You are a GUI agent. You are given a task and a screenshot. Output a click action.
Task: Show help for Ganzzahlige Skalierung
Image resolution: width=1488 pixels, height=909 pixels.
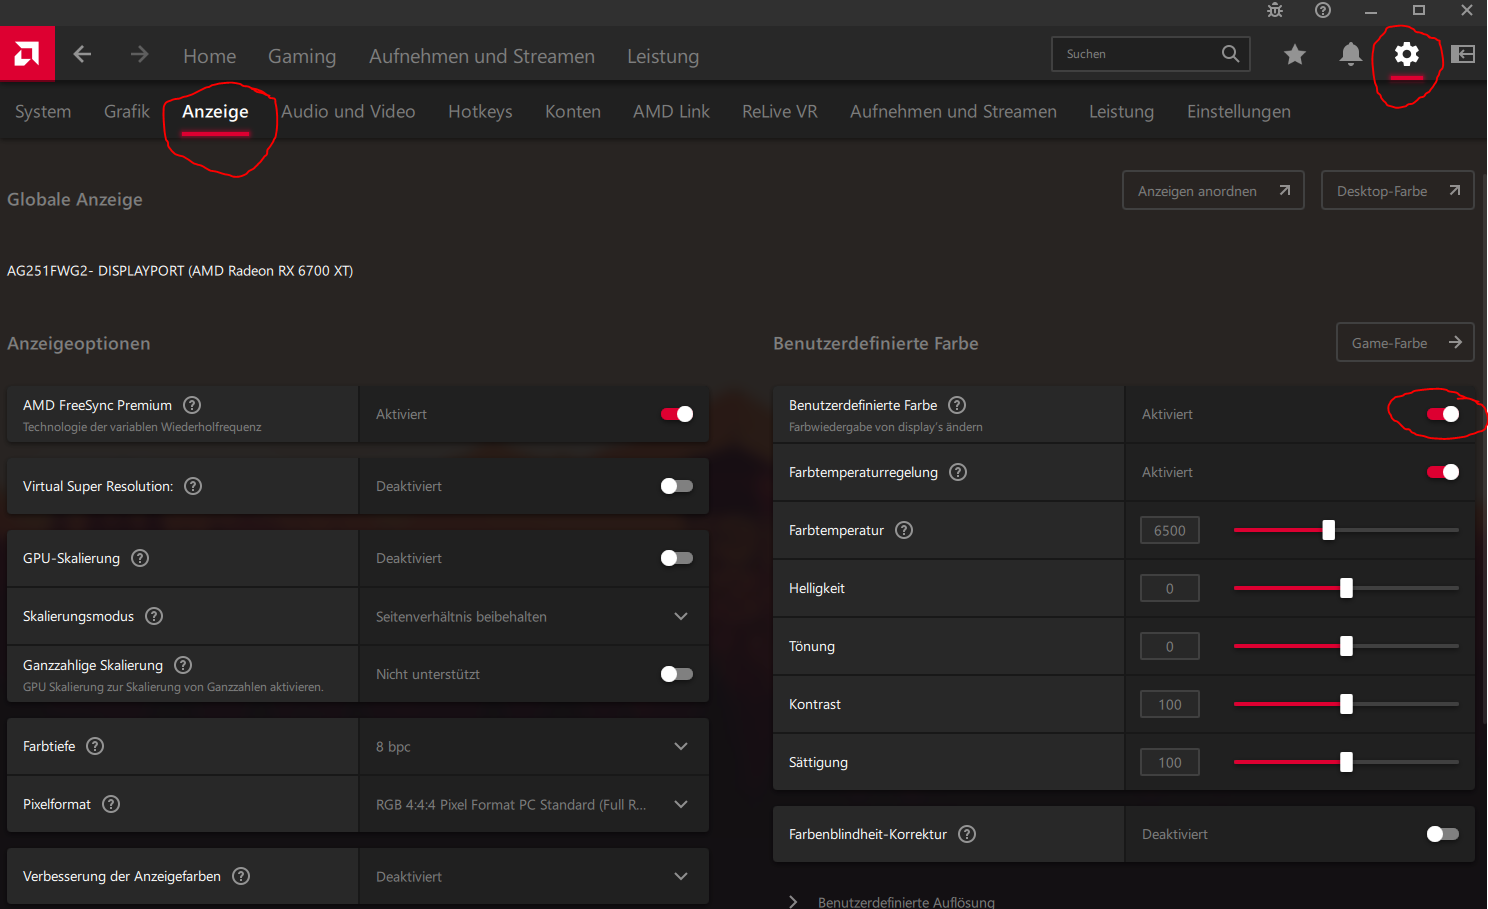(183, 665)
